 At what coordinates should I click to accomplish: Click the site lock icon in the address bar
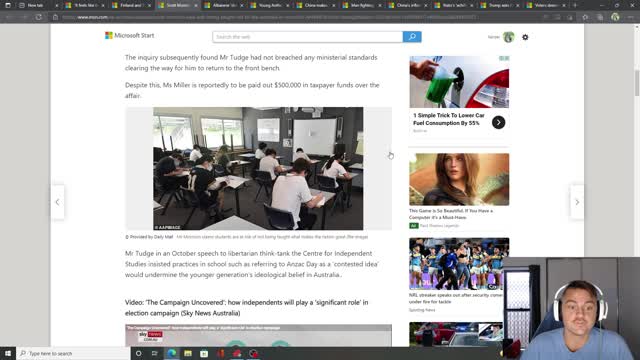(56, 17)
